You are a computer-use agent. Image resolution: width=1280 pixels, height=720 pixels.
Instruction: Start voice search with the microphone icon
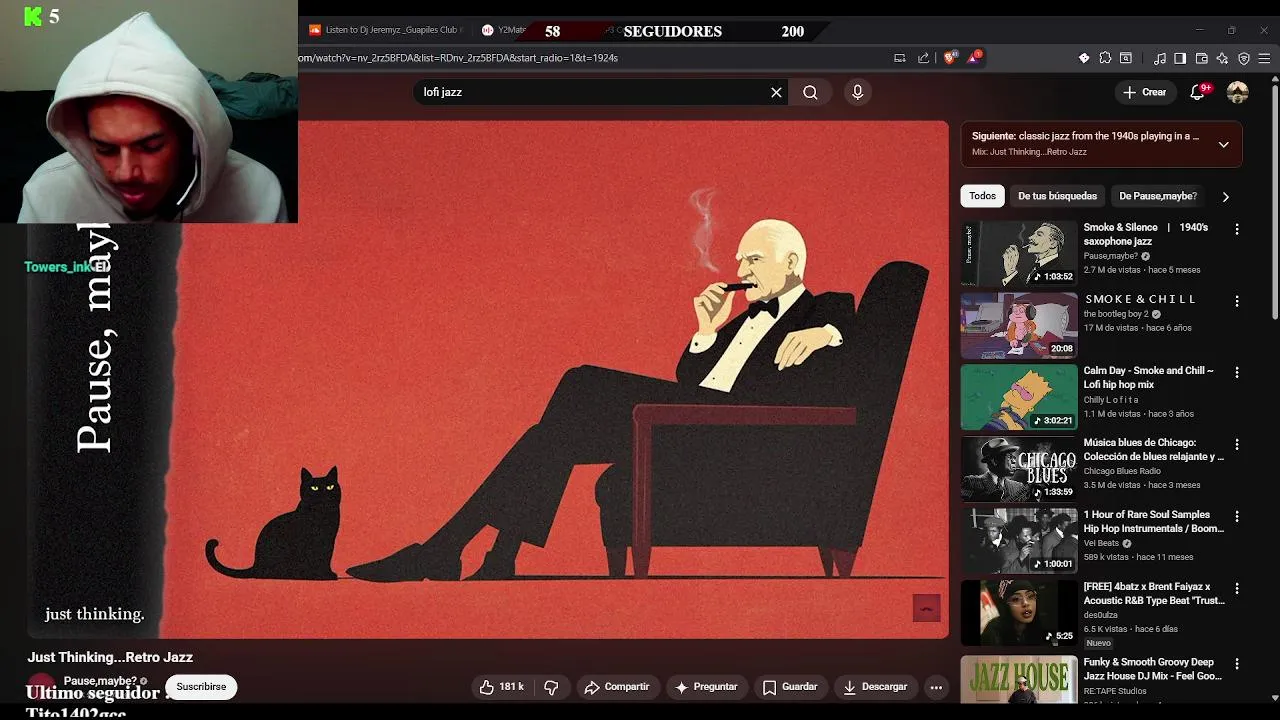pyautogui.click(x=857, y=92)
